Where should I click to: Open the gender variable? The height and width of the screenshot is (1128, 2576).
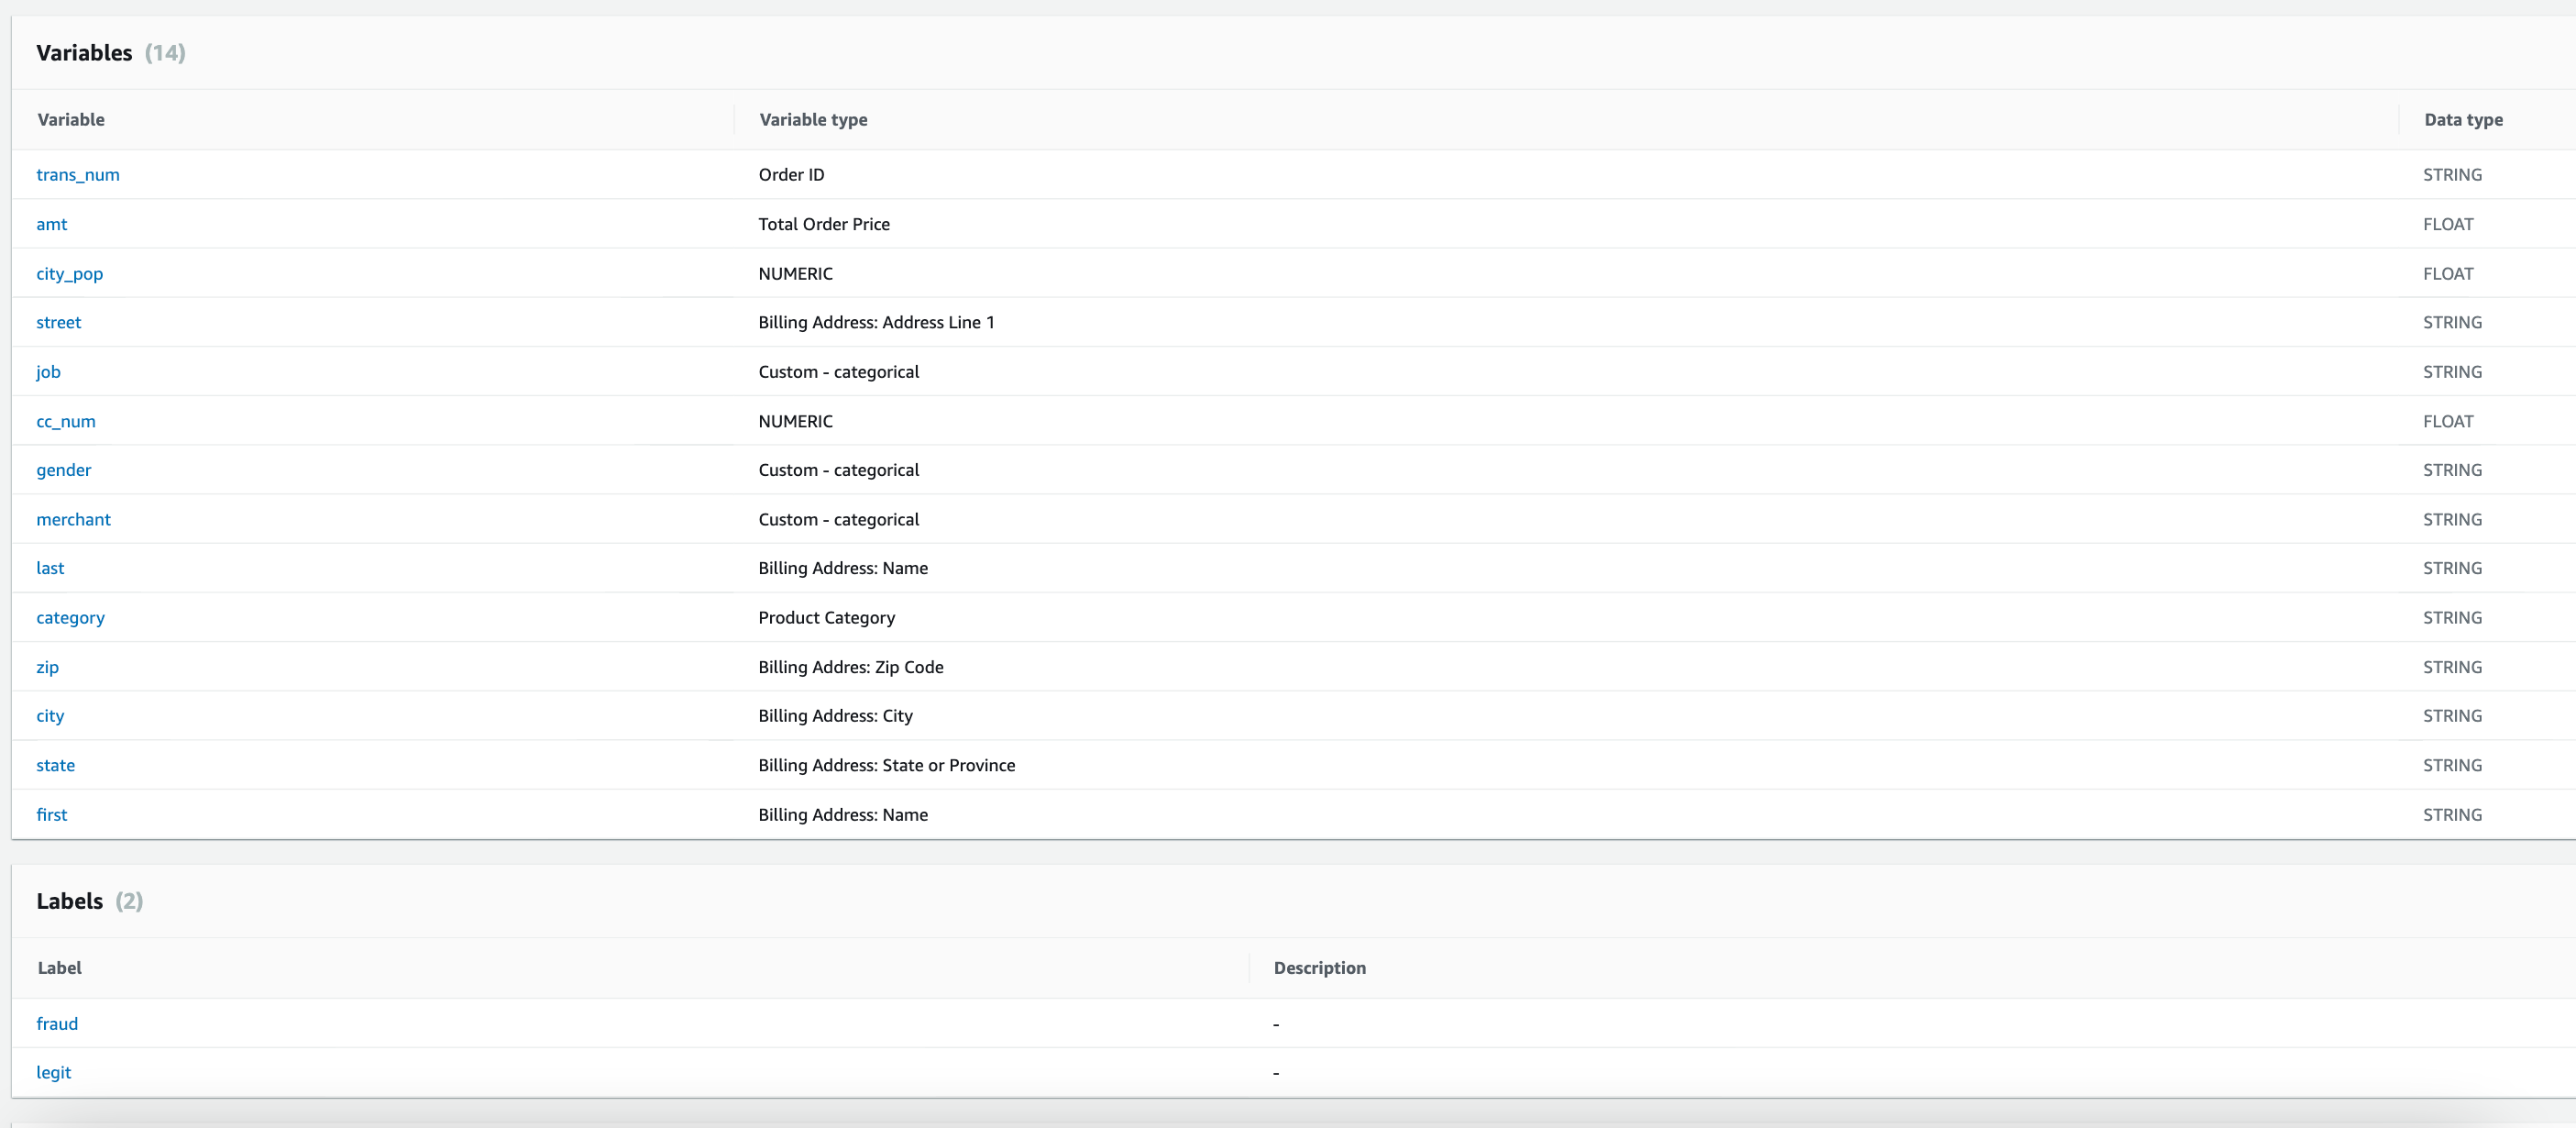coord(64,470)
